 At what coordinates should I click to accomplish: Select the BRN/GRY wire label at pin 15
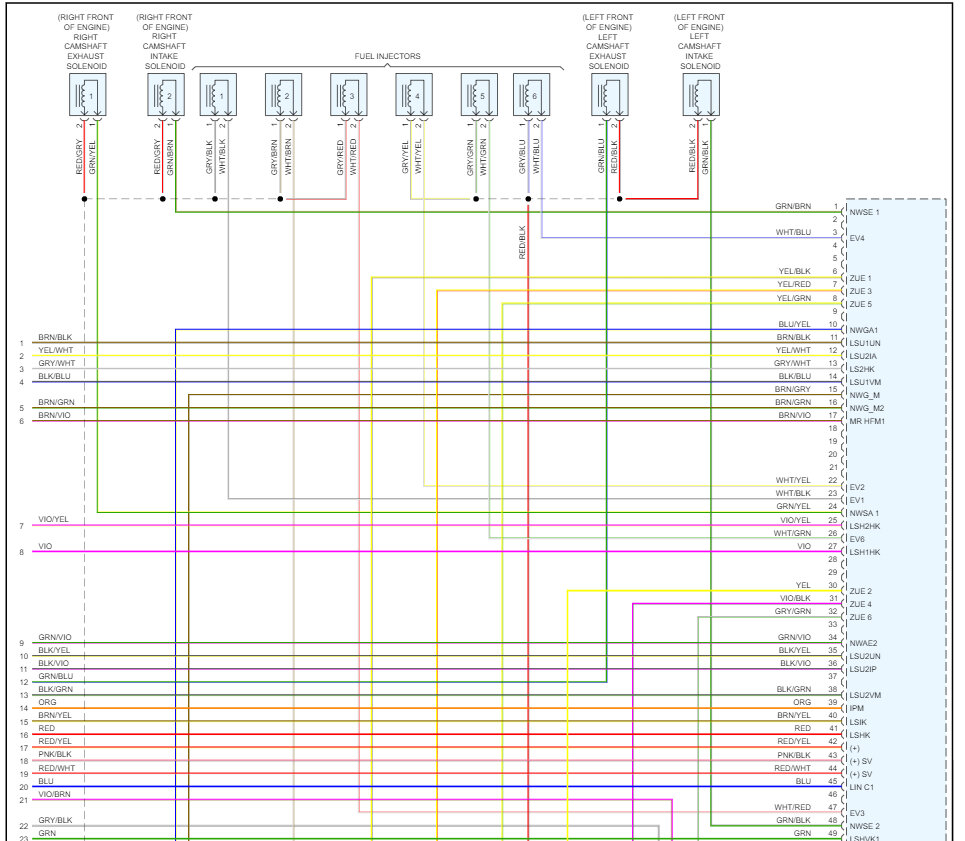[x=793, y=389]
